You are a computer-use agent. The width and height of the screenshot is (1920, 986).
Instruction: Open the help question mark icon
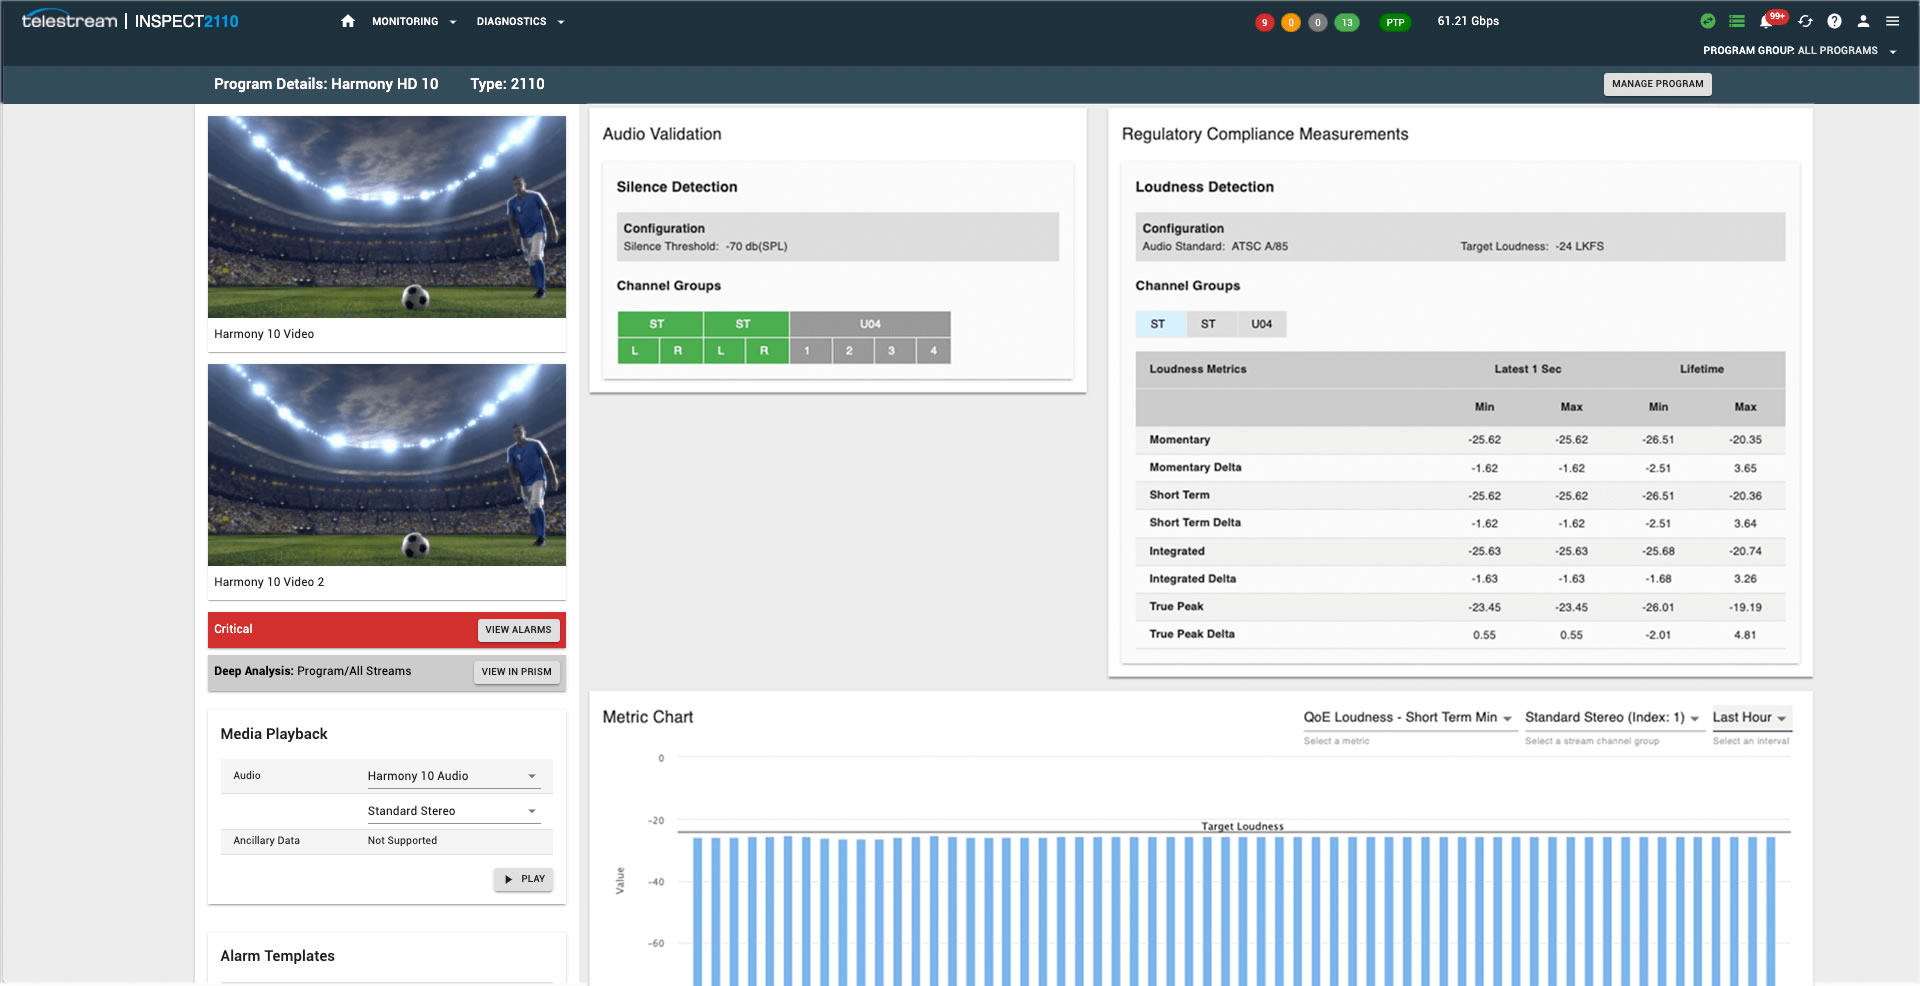(1834, 21)
